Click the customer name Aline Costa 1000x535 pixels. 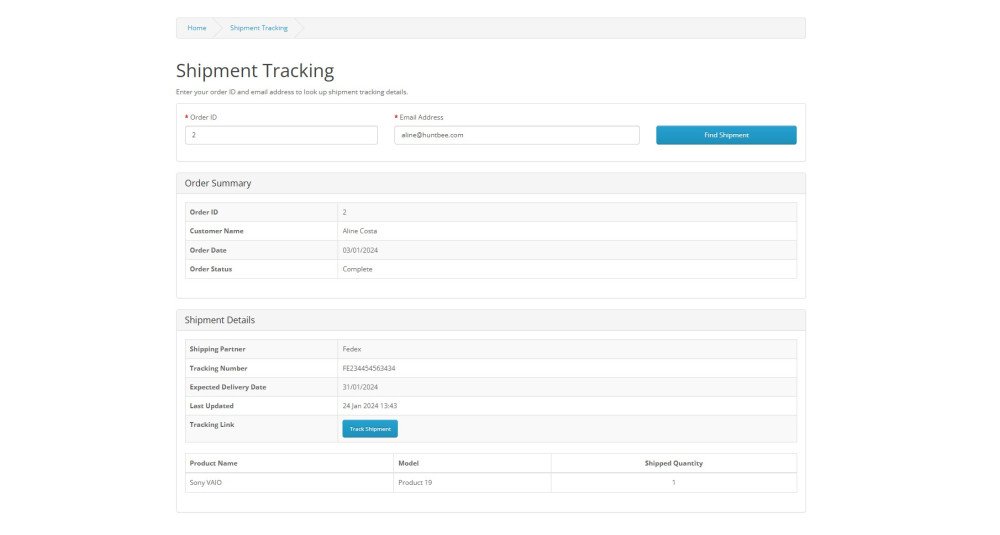tap(360, 231)
